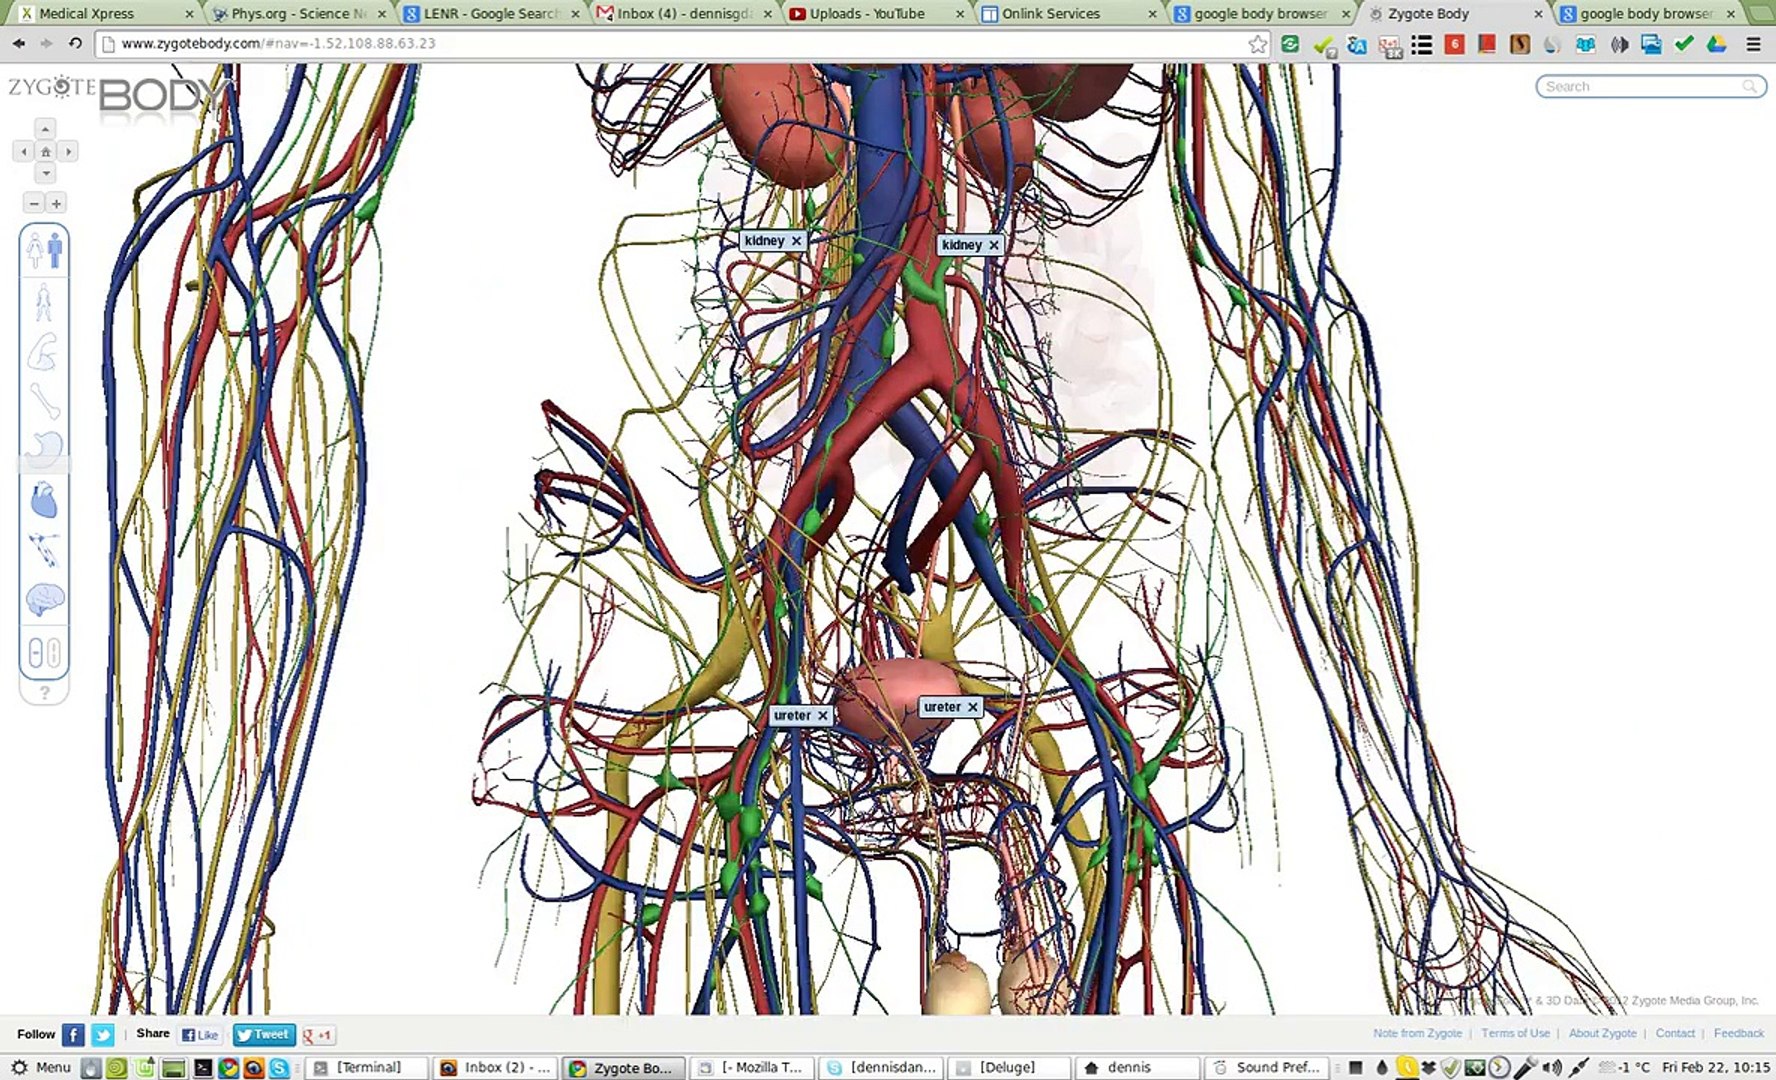The image size is (1776, 1080).
Task: Click the bulleted list extension icon
Action: point(1421,44)
